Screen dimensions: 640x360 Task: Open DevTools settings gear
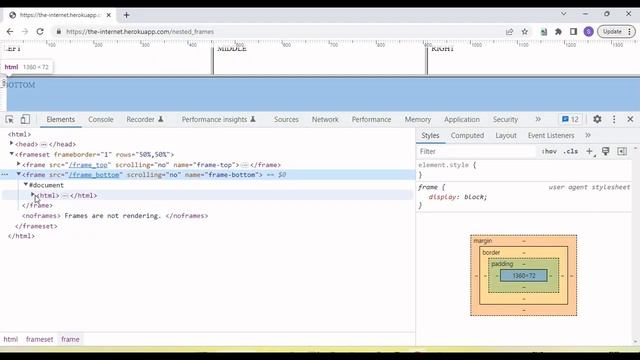[597, 119]
